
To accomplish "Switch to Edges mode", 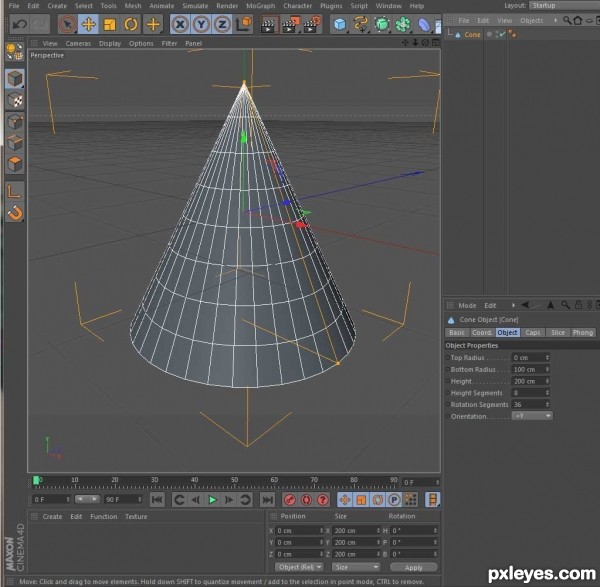I will coord(15,143).
